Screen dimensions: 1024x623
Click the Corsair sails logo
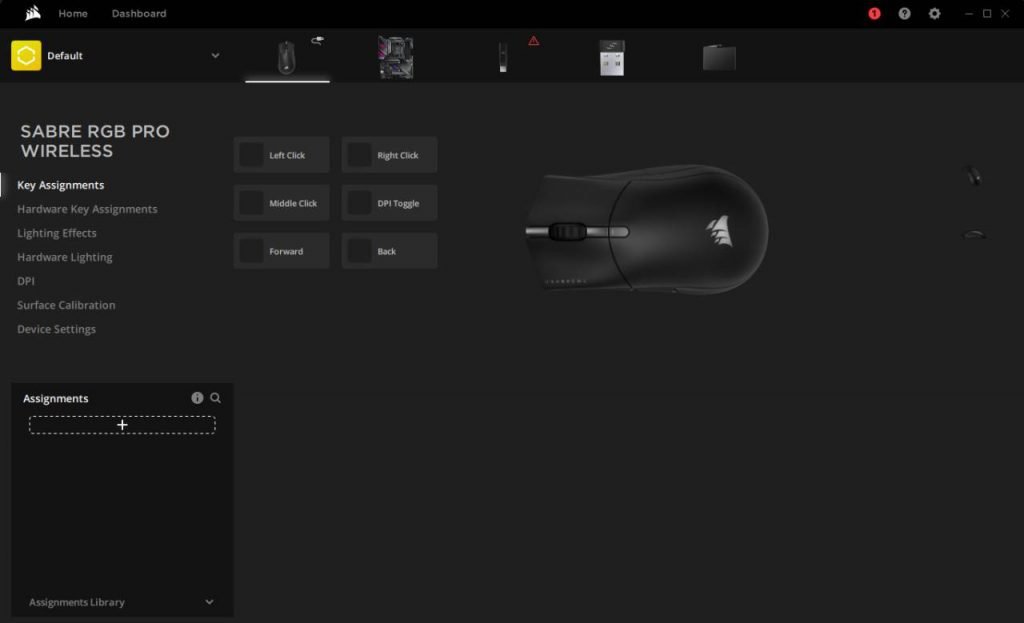[x=33, y=13]
